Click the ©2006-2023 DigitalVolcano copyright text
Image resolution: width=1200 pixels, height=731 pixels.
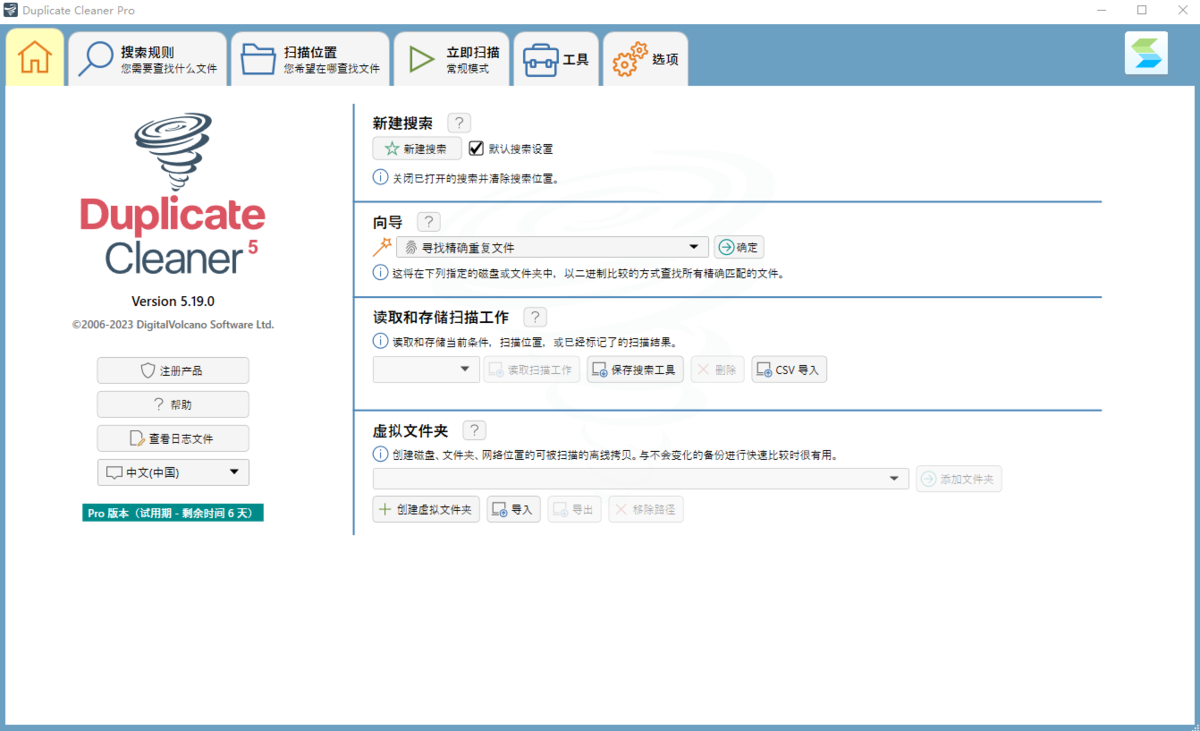(173, 325)
